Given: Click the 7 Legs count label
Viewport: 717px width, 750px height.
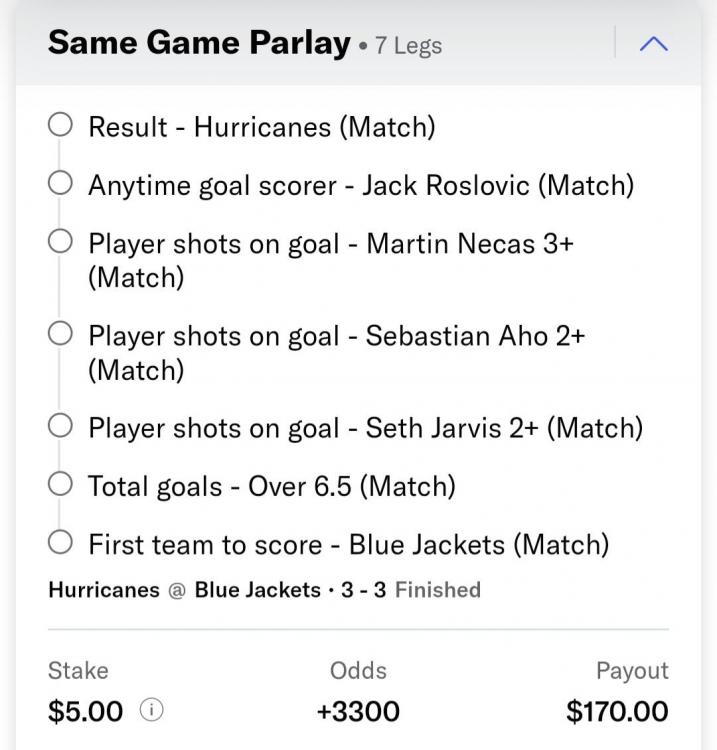Looking at the screenshot, I should click(x=408, y=46).
